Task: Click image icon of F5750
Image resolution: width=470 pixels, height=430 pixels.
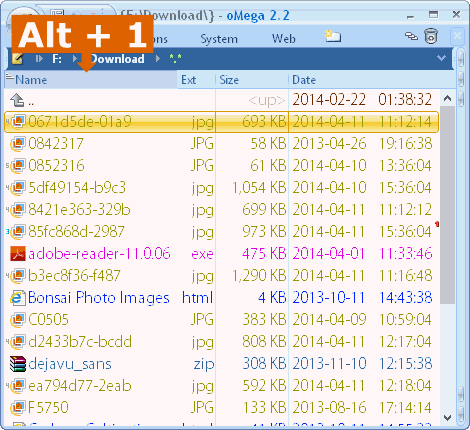Action: coord(18,408)
